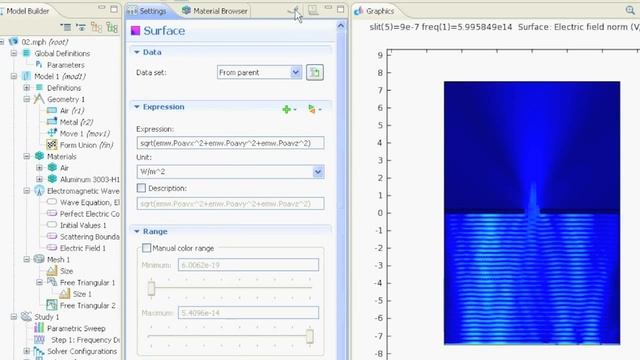Screen dimensions: 640x360
Task: Select the Air (r1) rectangle icon
Action: click(52, 110)
